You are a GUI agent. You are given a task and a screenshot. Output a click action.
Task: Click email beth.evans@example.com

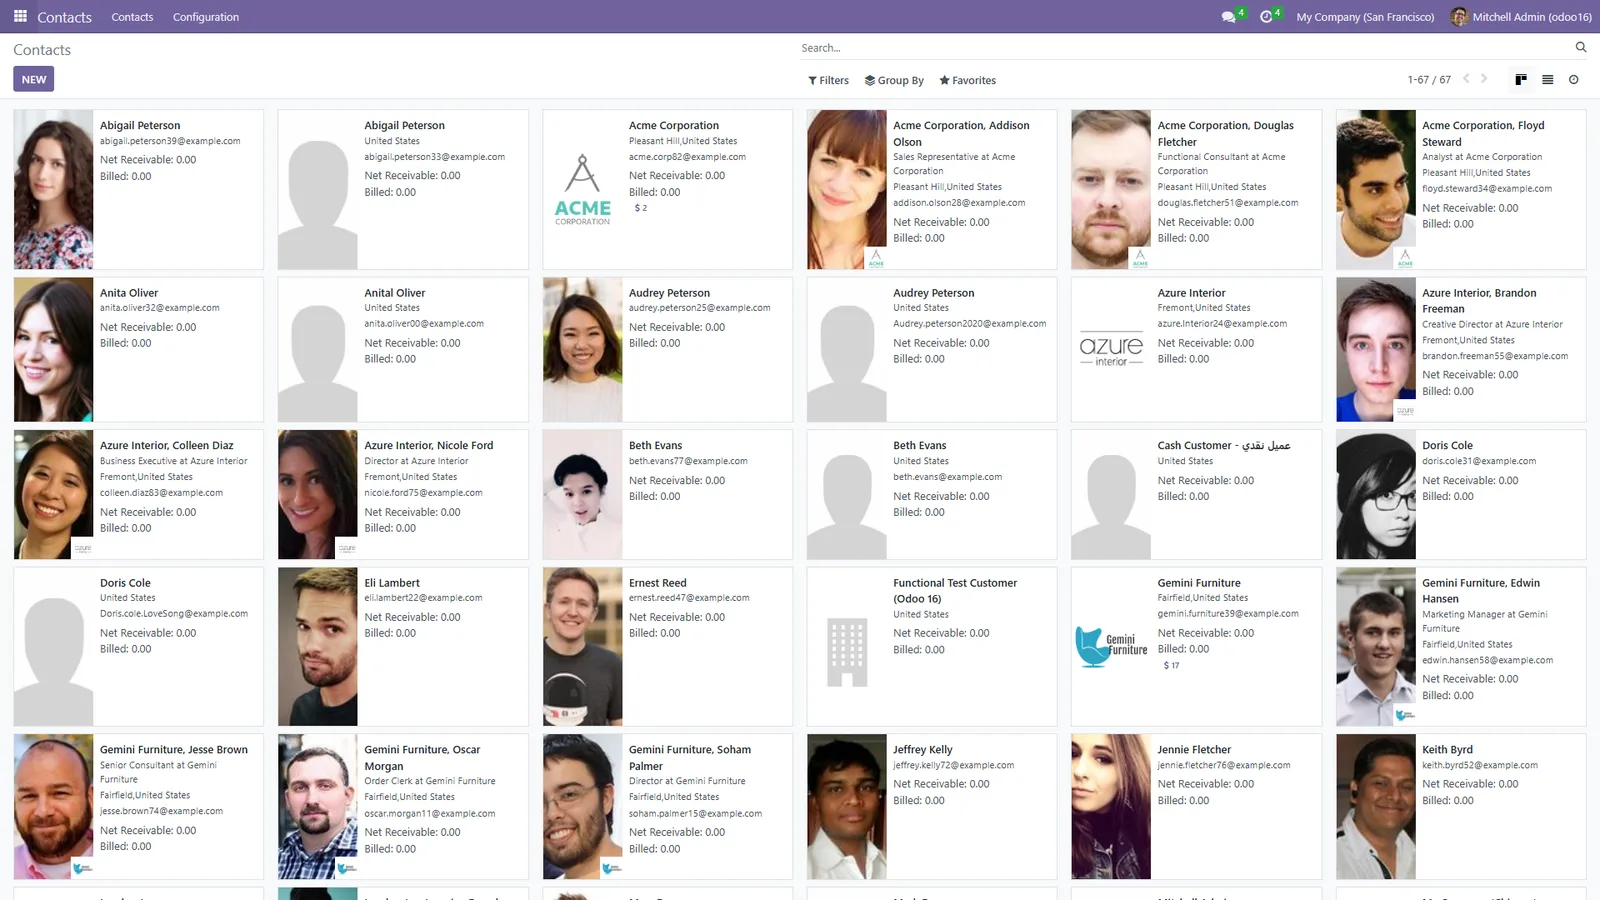(x=947, y=477)
